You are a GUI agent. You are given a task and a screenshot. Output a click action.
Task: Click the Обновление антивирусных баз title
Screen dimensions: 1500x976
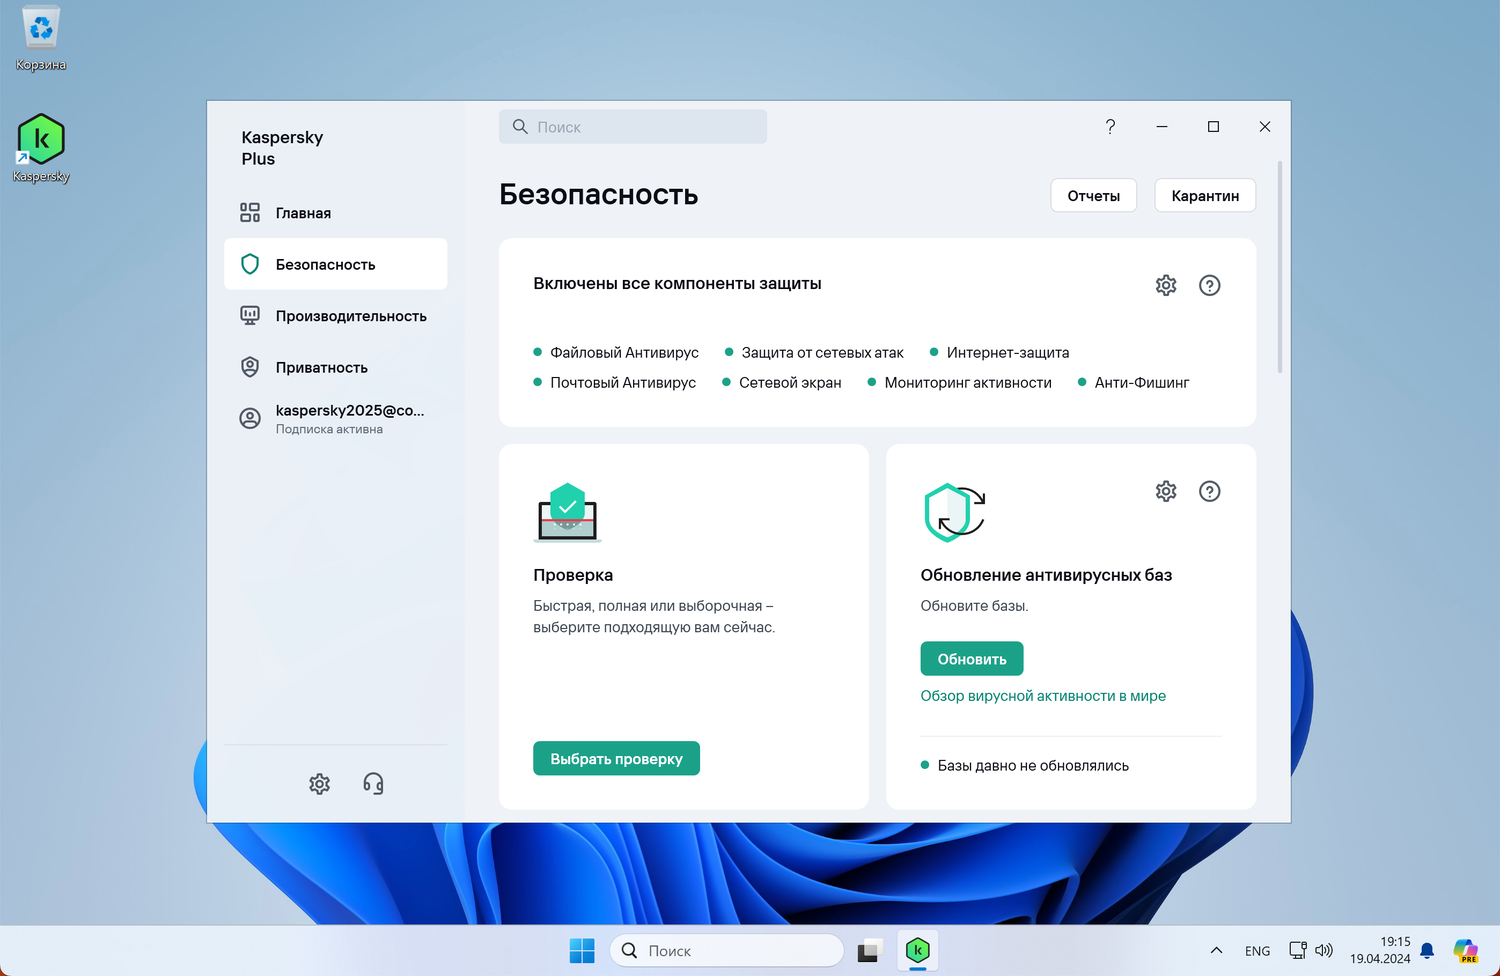(x=1046, y=575)
